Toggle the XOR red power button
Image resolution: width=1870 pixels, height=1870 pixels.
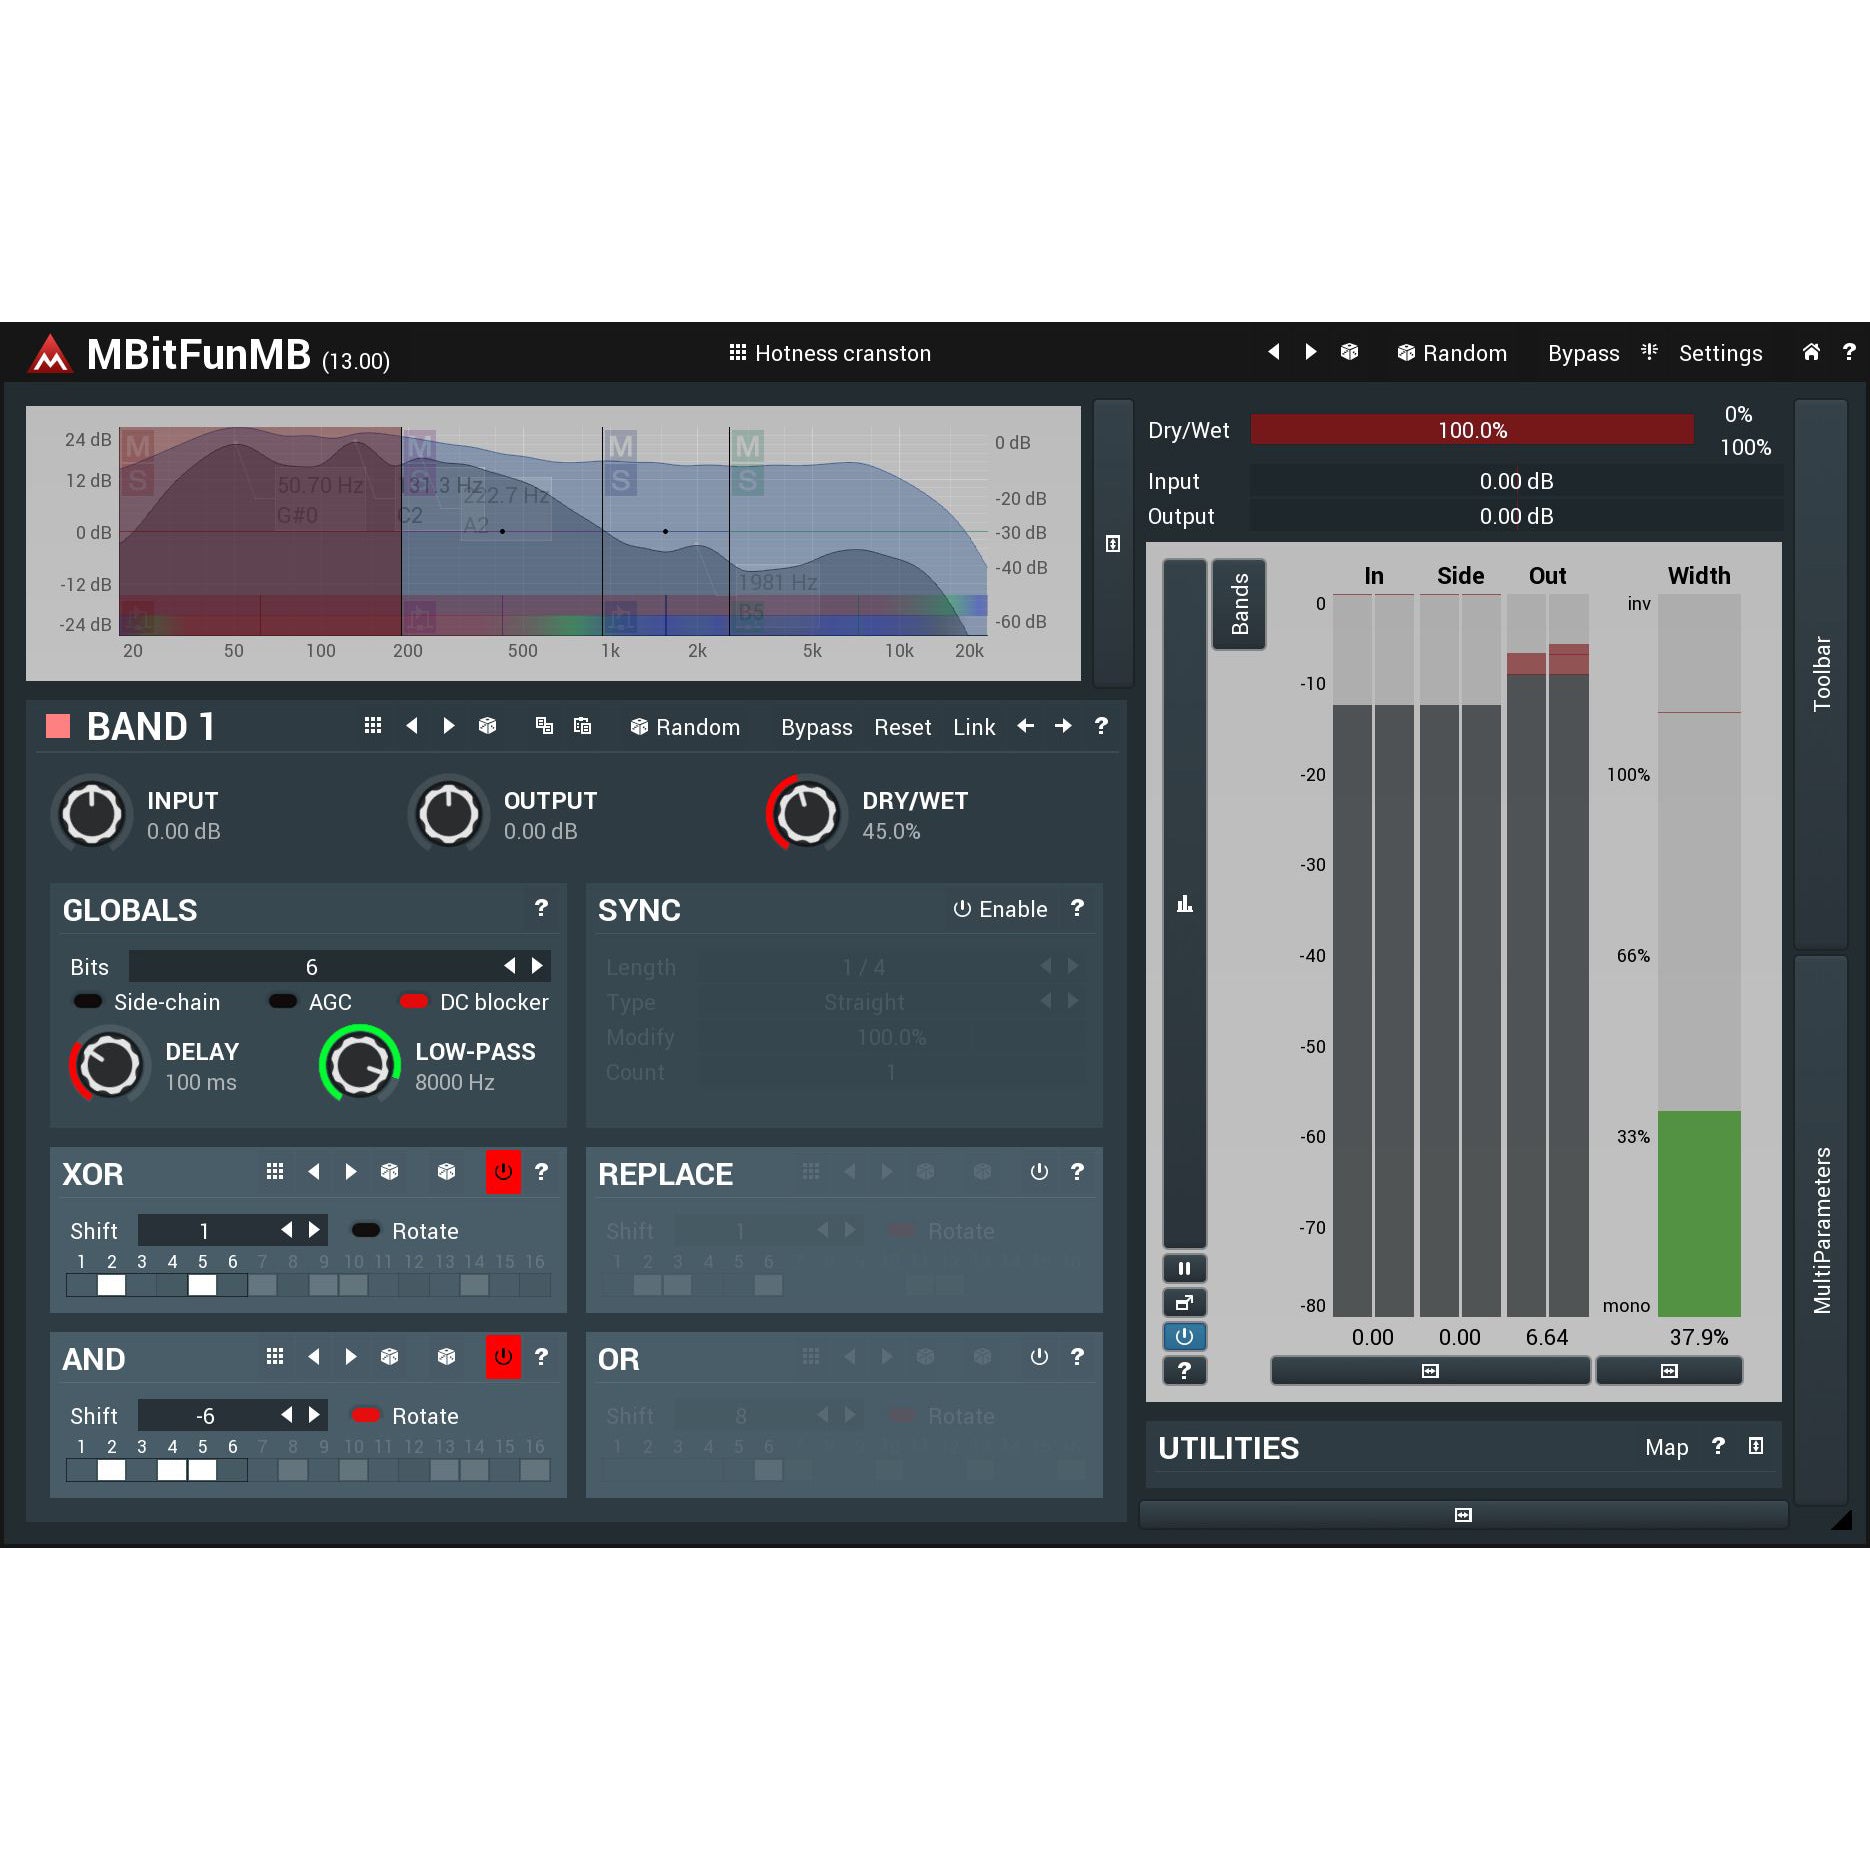503,1171
